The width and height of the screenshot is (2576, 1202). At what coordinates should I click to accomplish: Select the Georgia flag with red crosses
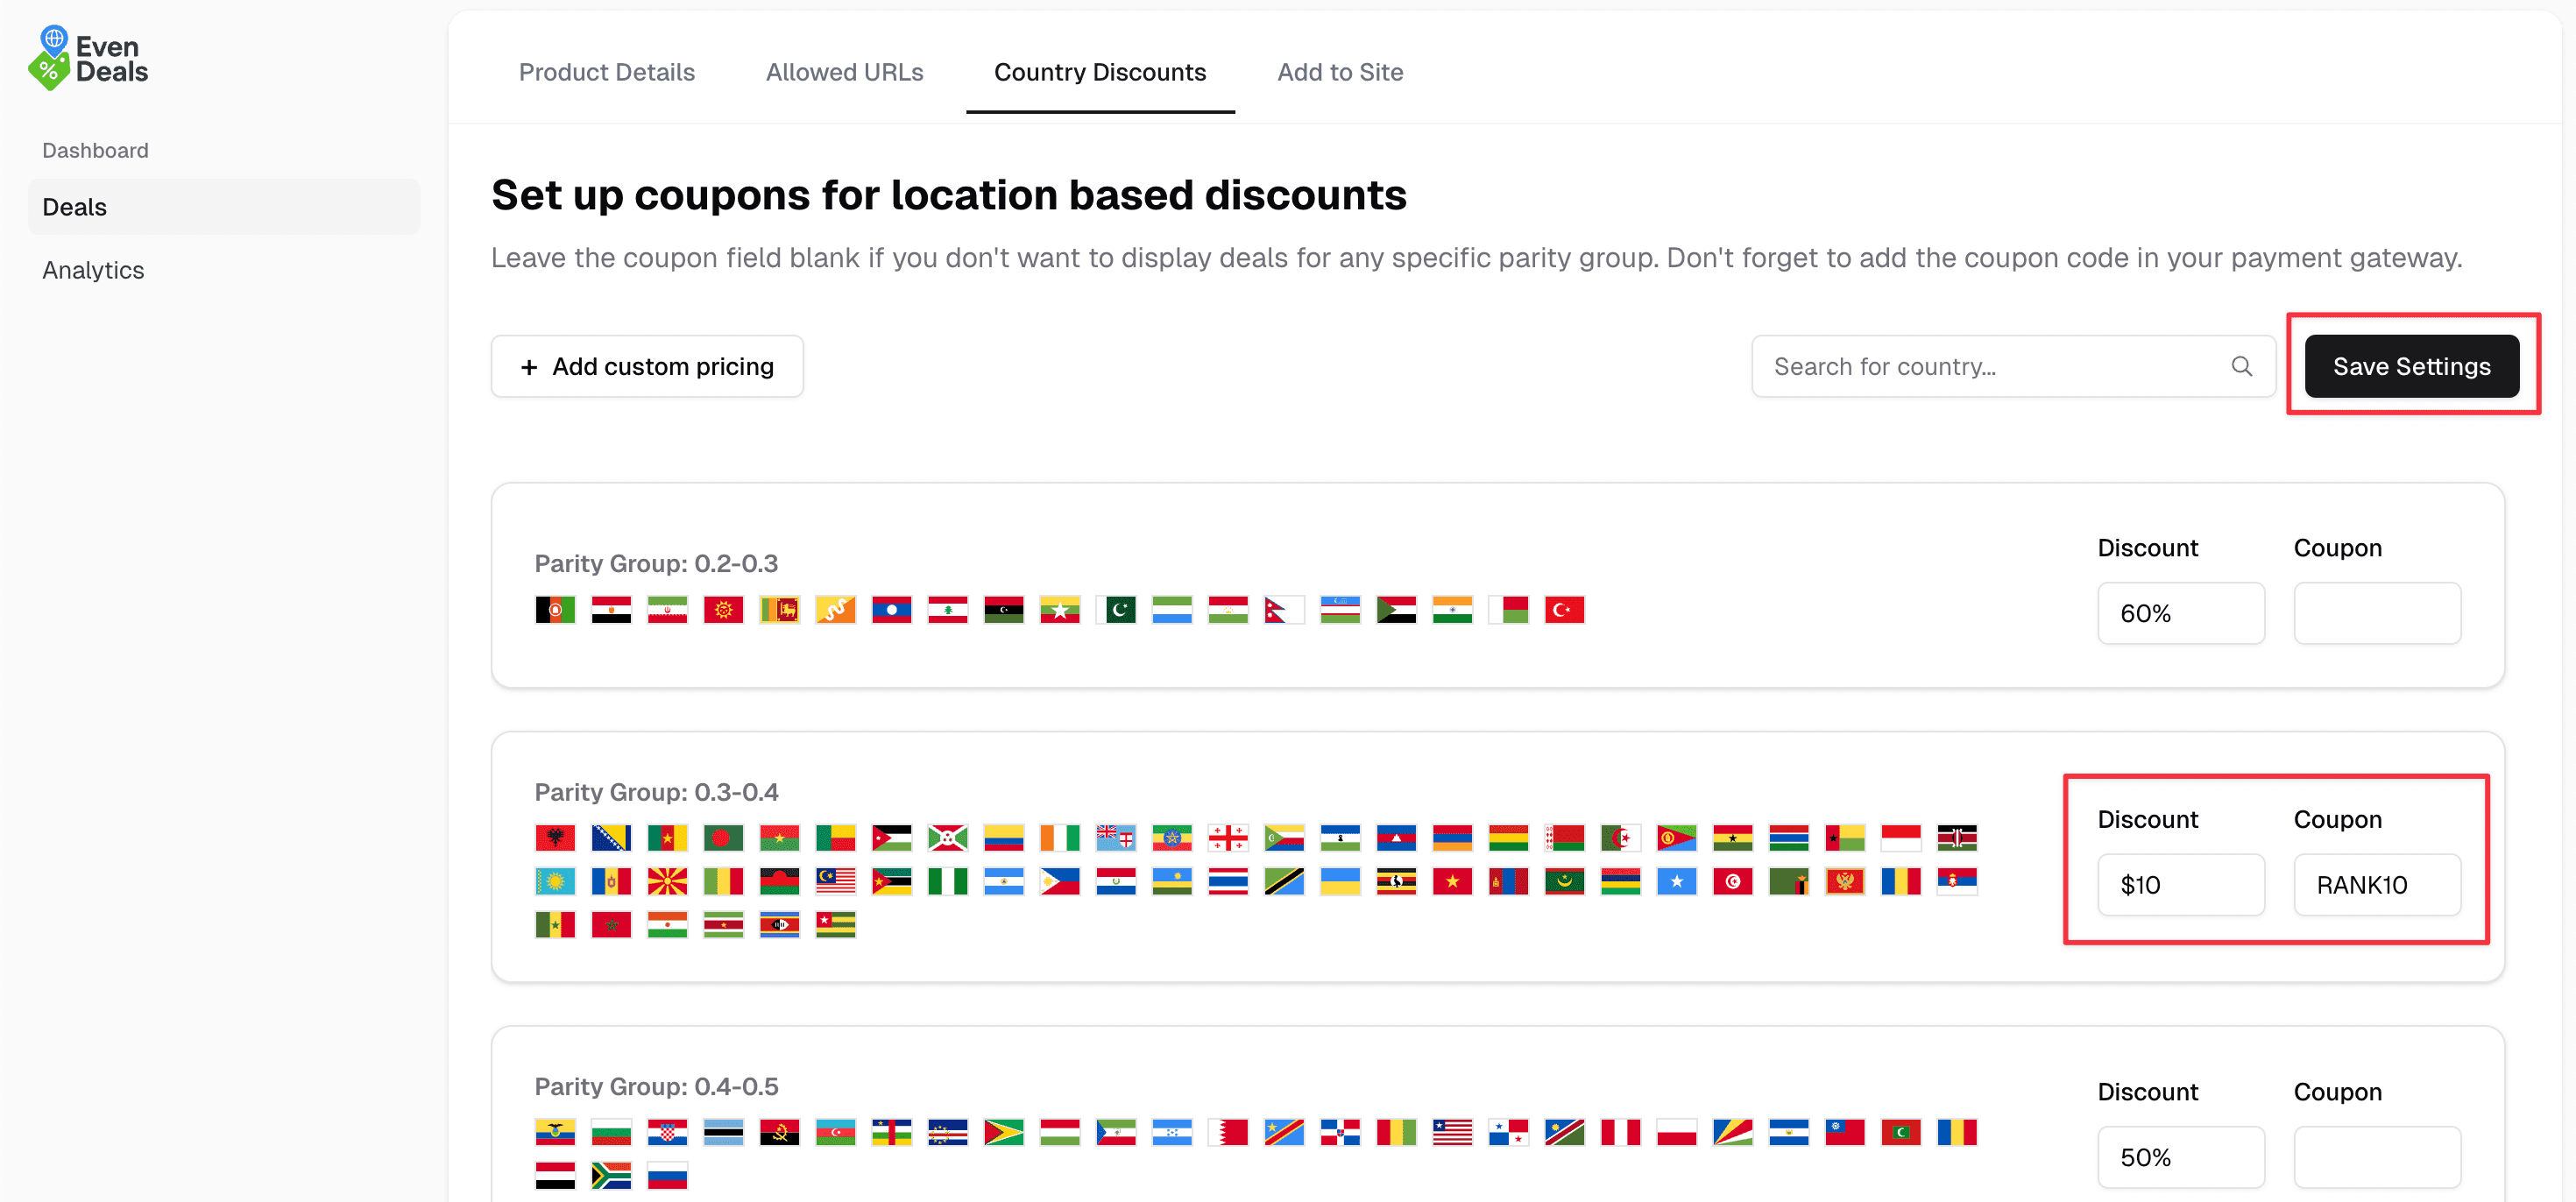pos(1228,837)
